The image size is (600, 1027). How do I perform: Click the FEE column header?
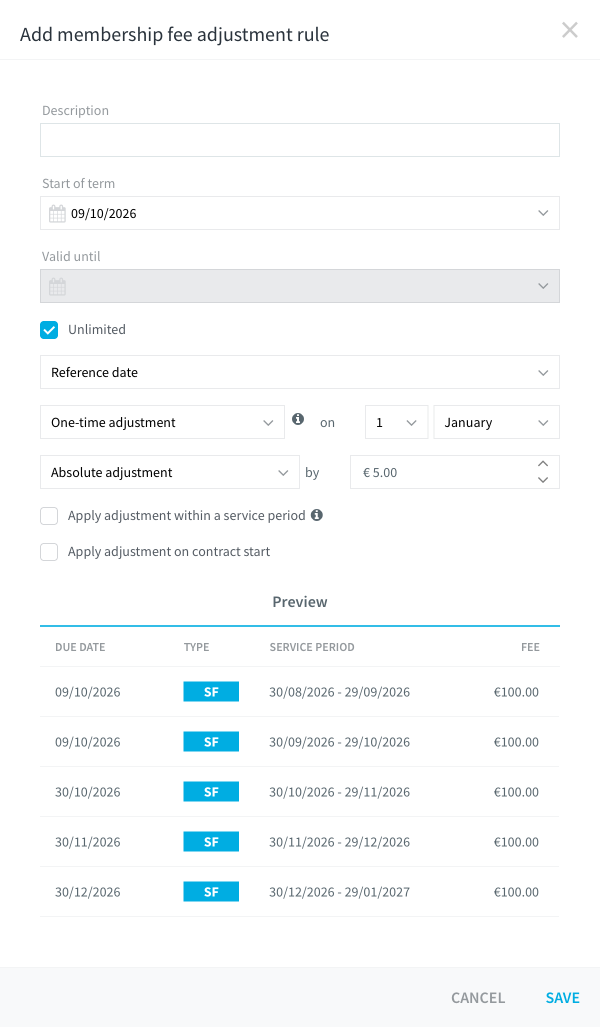coord(530,647)
